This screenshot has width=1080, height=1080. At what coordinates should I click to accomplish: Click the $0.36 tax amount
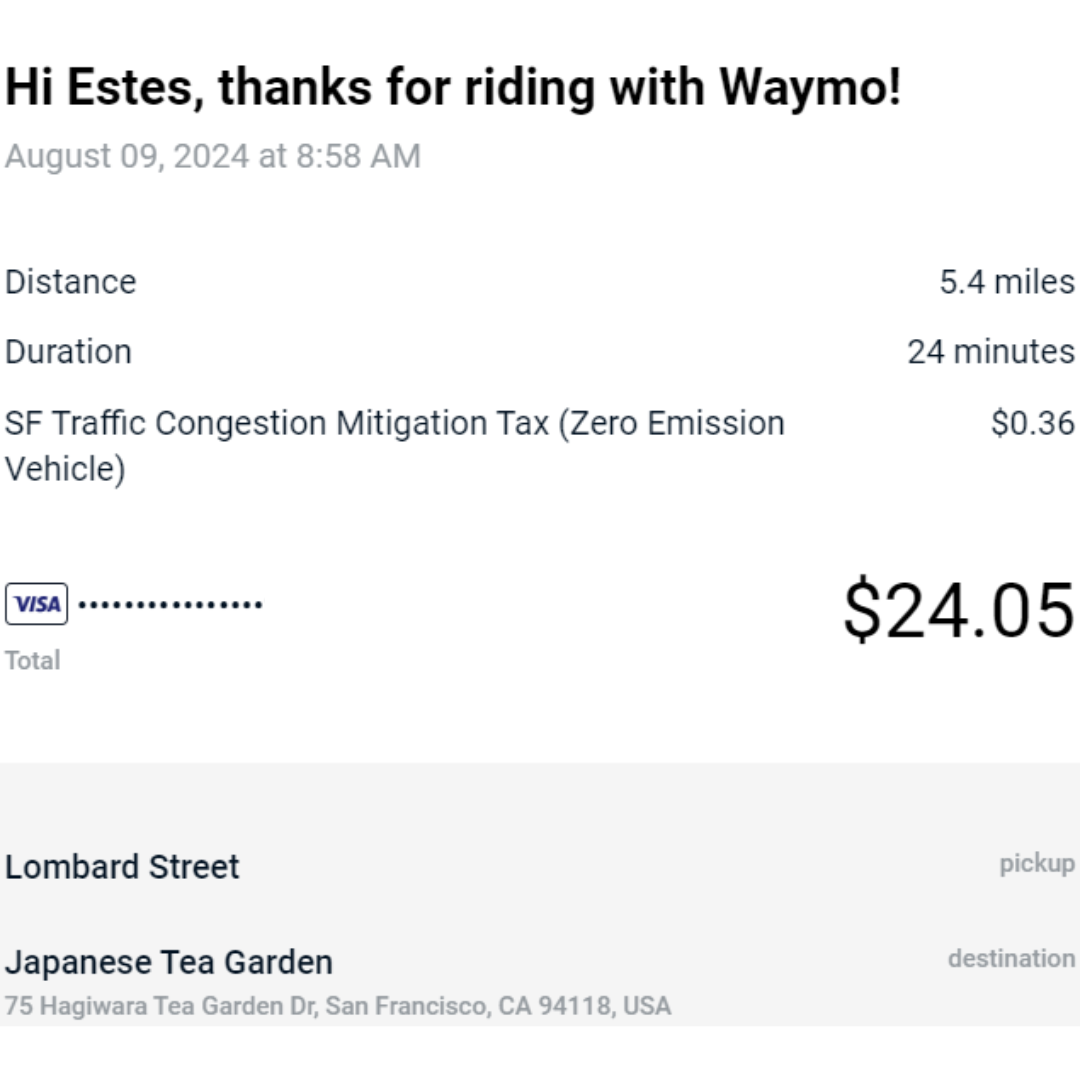click(x=1033, y=423)
